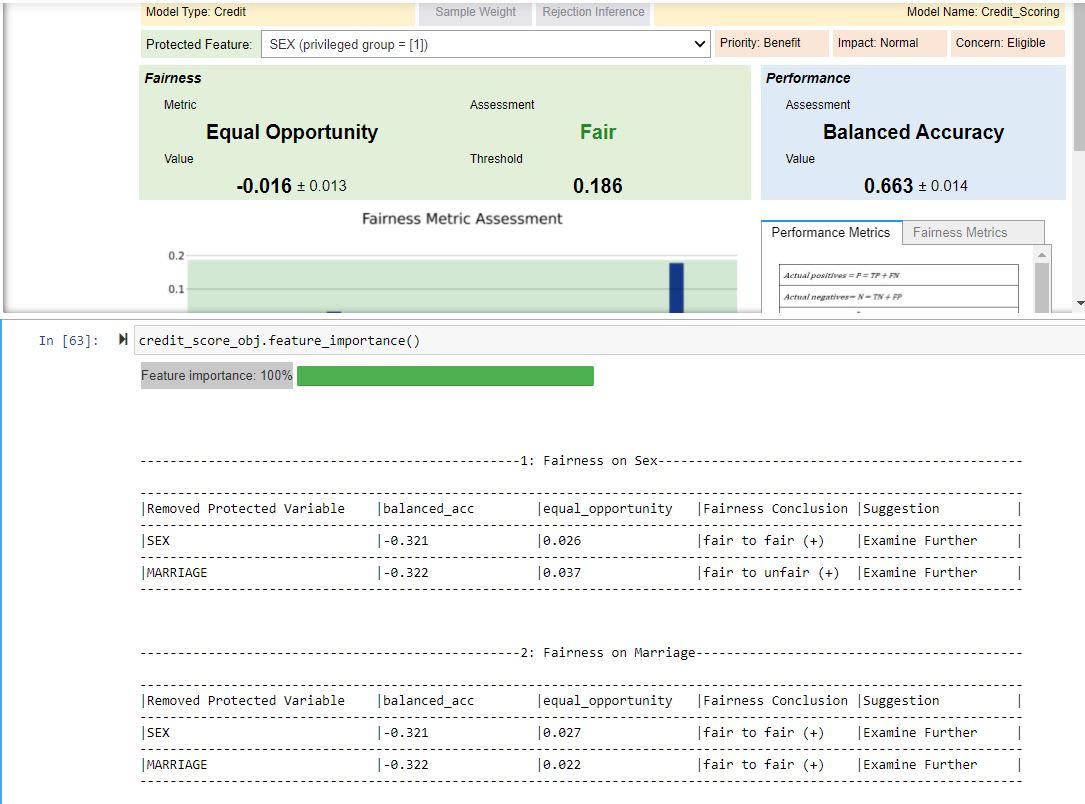
Task: Click the tall blue bar in fairness chart
Action: pos(676,288)
